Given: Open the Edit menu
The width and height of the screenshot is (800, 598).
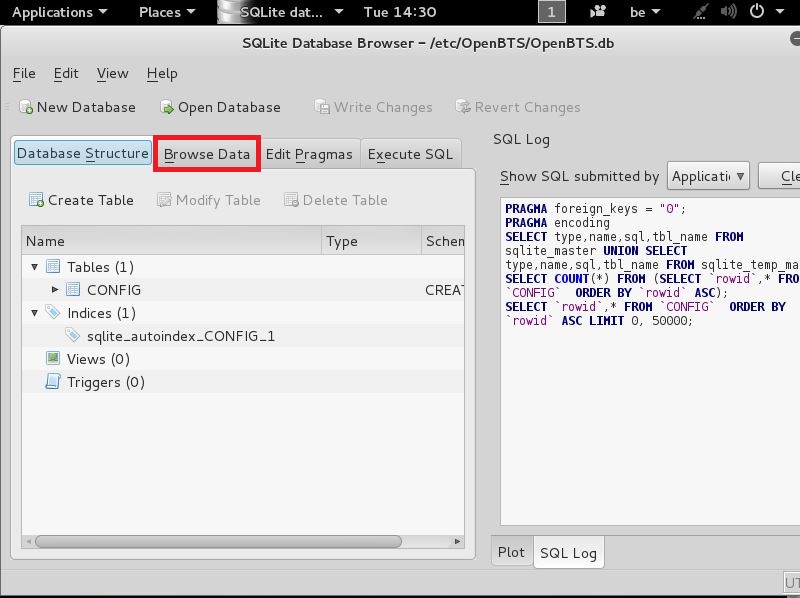Looking at the screenshot, I should [66, 73].
